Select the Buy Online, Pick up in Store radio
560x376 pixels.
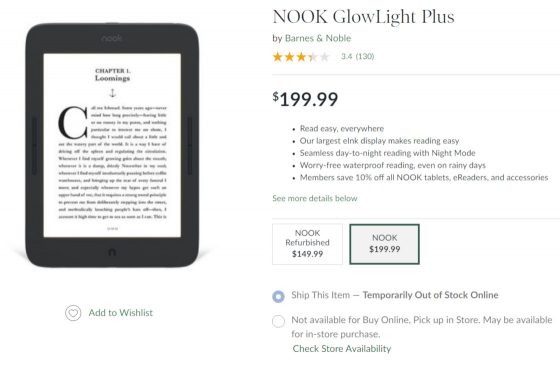click(279, 321)
